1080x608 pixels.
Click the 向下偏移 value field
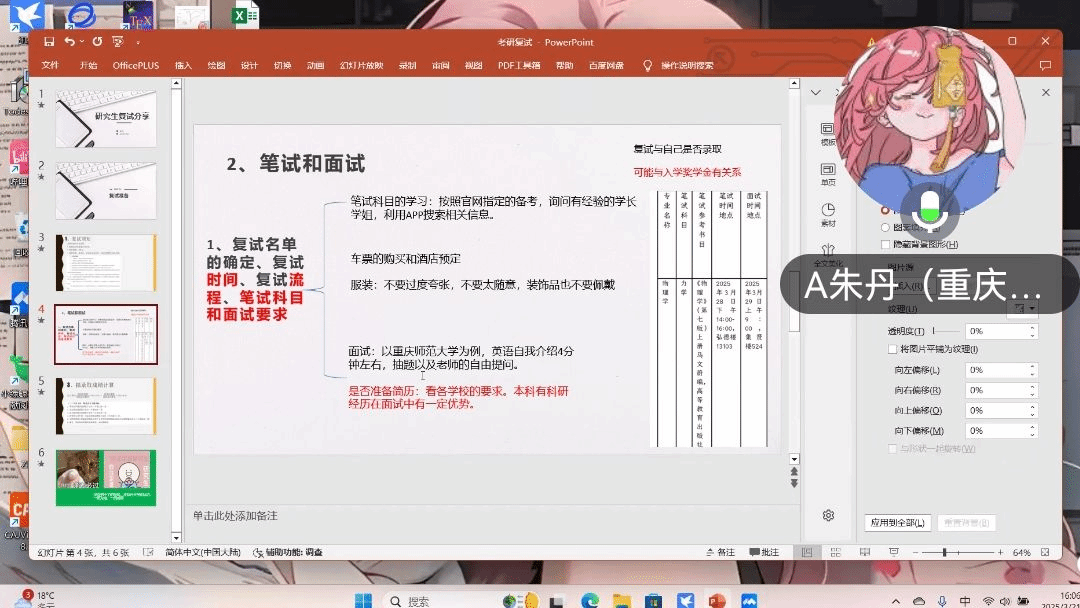[997, 431]
